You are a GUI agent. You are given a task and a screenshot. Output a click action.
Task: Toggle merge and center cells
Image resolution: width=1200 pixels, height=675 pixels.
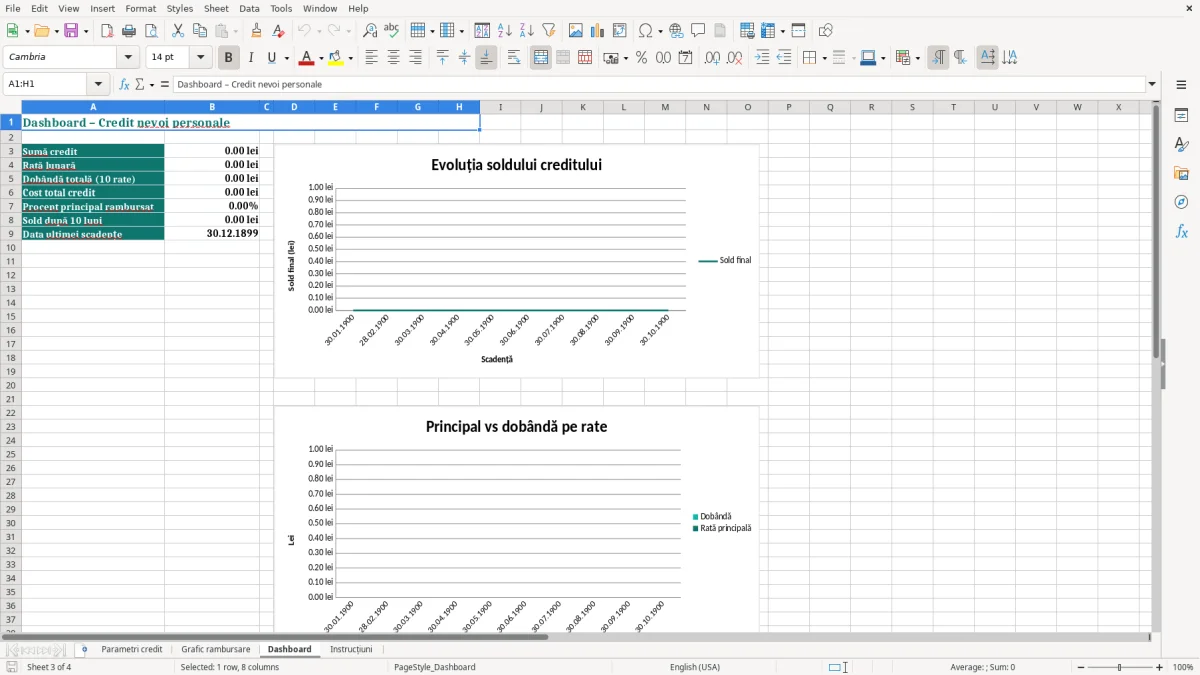[541, 58]
